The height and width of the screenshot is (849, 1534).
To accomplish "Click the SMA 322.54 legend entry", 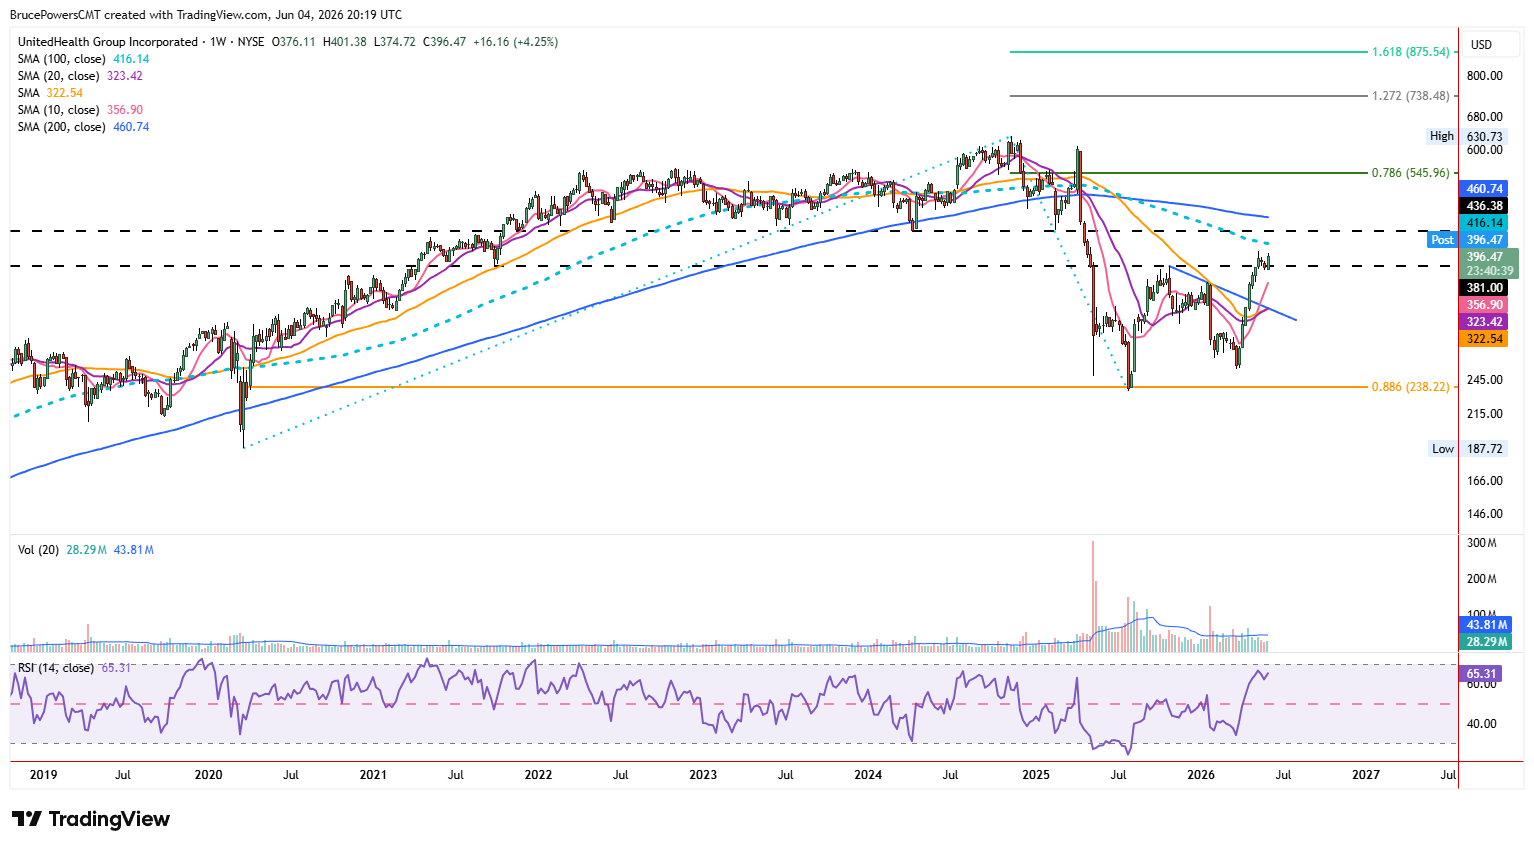I will click(x=50, y=93).
